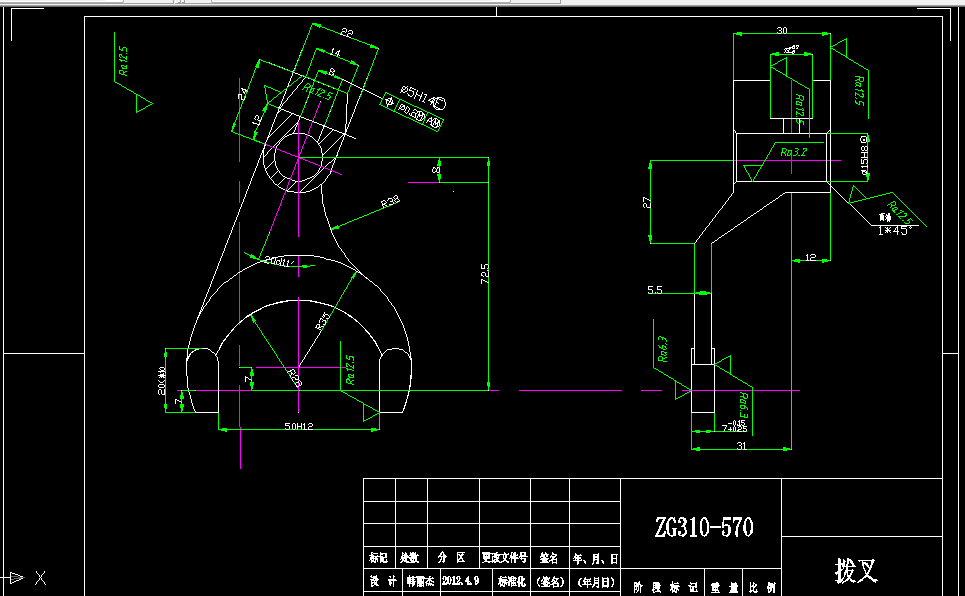Select the standalone Ra12.5 symbol at top-left
965x596 pixels.
[133, 71]
